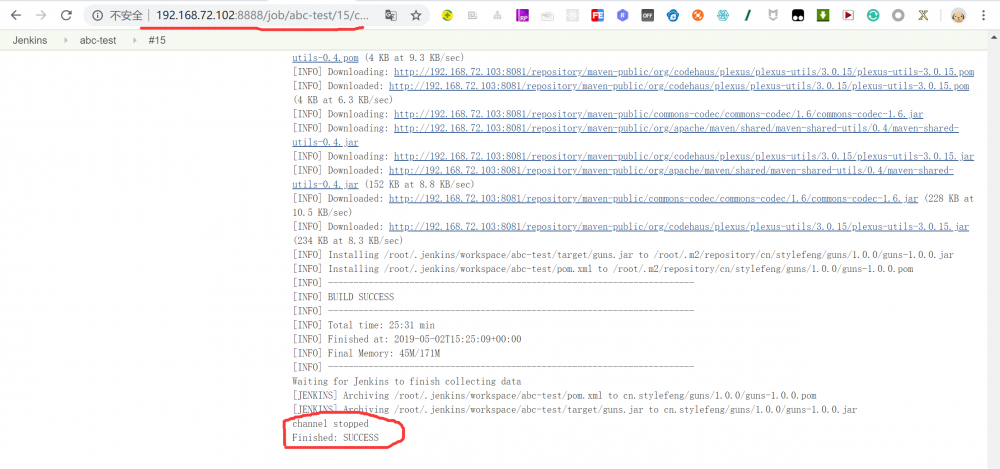Click 'Finished at: 2019-05-02T15:25:09' line

point(407,339)
